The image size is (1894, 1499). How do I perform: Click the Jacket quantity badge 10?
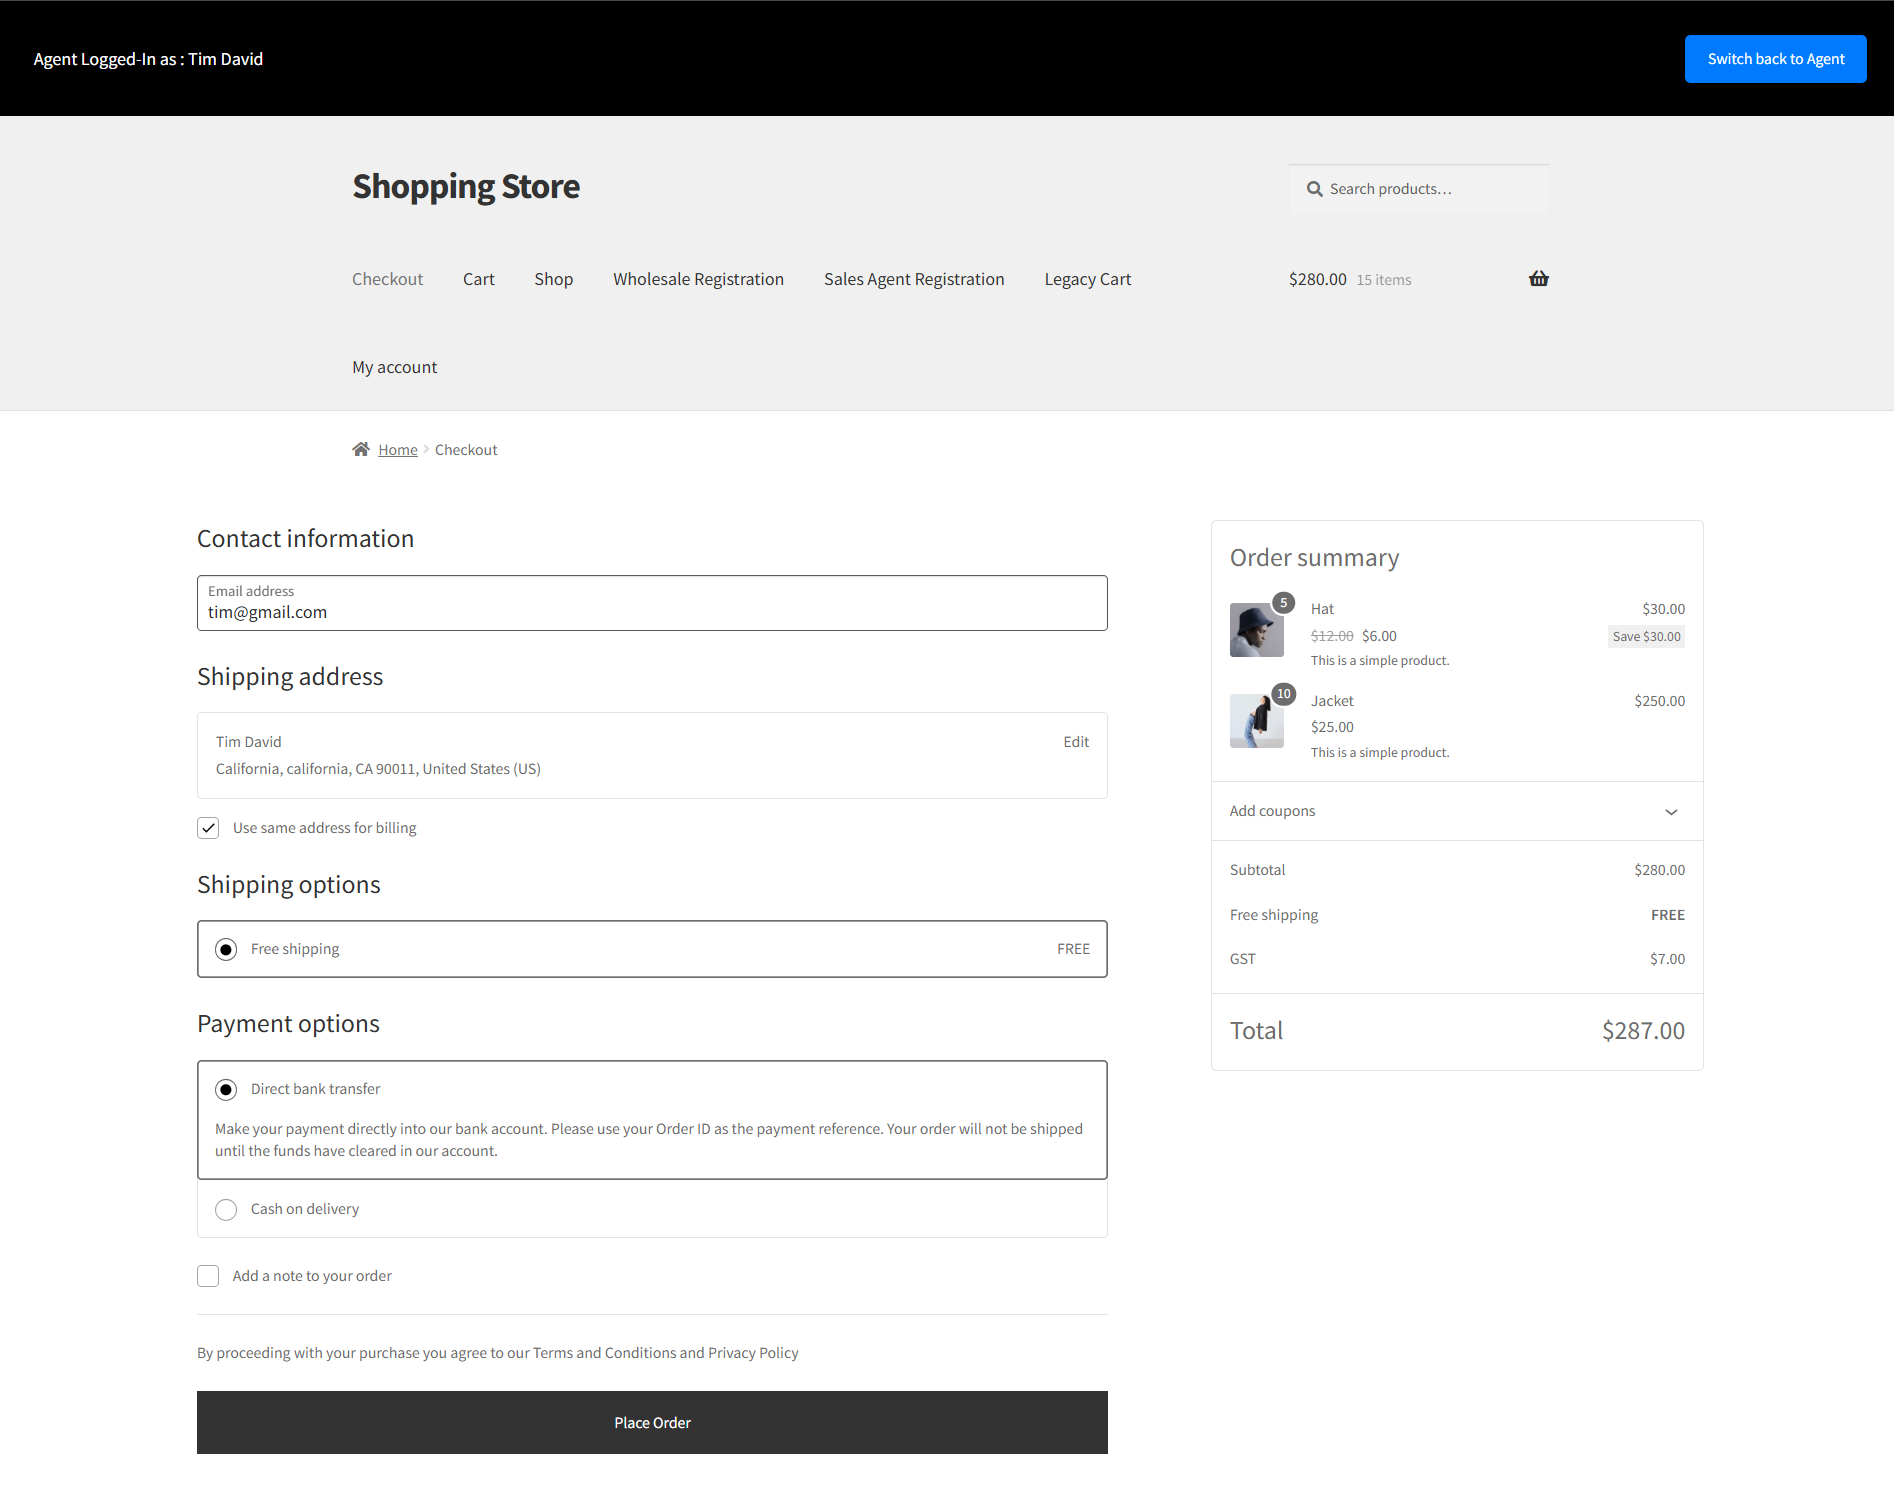click(1283, 694)
